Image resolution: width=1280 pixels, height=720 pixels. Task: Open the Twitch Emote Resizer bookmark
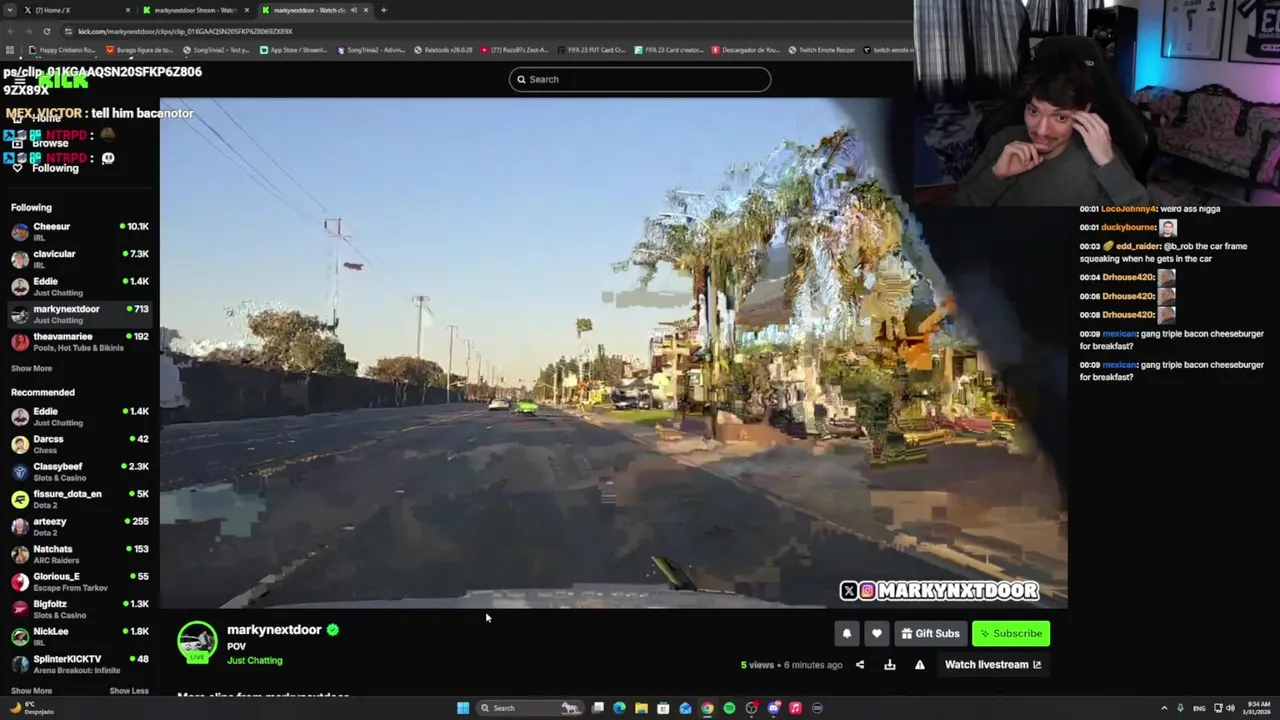822,50
